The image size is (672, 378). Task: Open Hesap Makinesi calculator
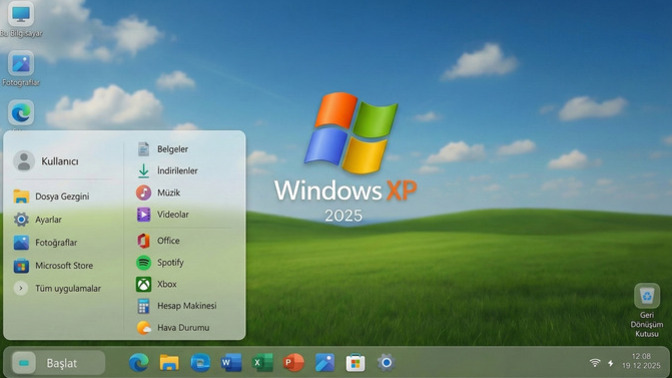177,306
